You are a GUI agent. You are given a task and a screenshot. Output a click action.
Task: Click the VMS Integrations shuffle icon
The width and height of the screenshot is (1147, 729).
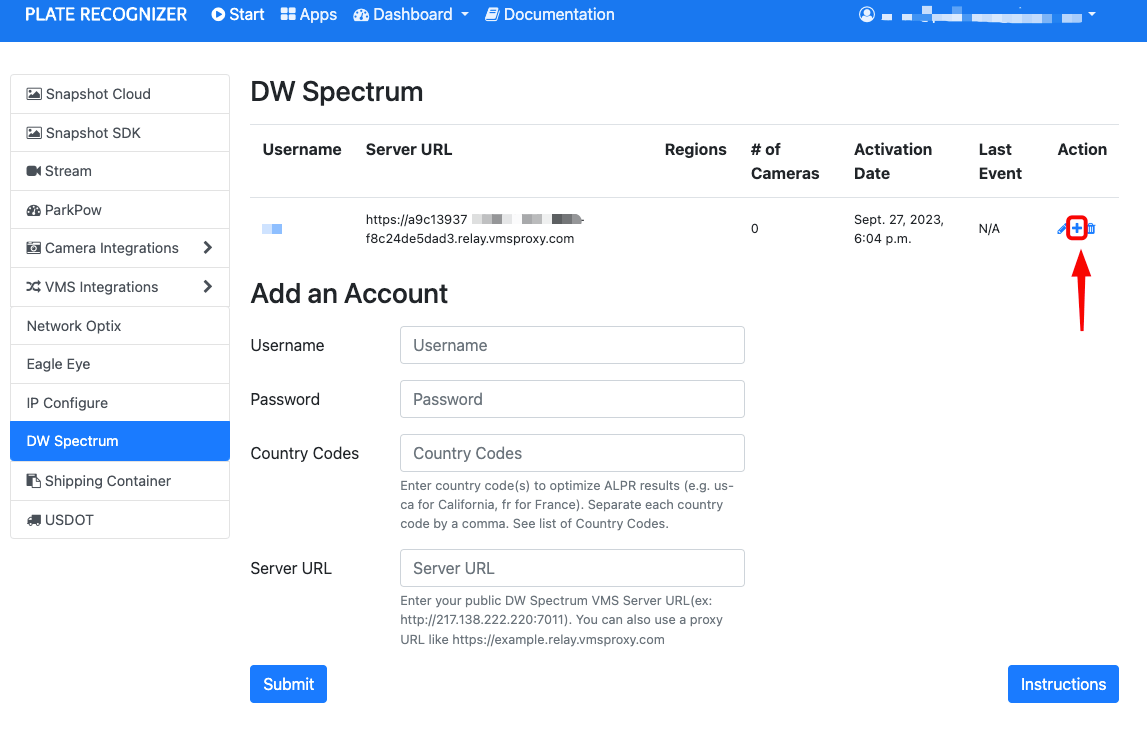tap(34, 287)
